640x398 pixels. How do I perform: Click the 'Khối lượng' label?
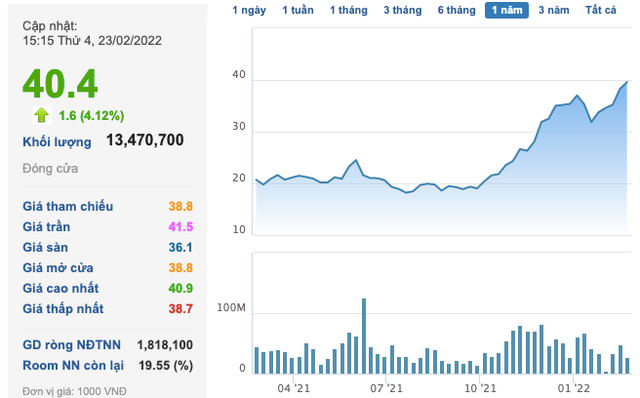[57, 142]
